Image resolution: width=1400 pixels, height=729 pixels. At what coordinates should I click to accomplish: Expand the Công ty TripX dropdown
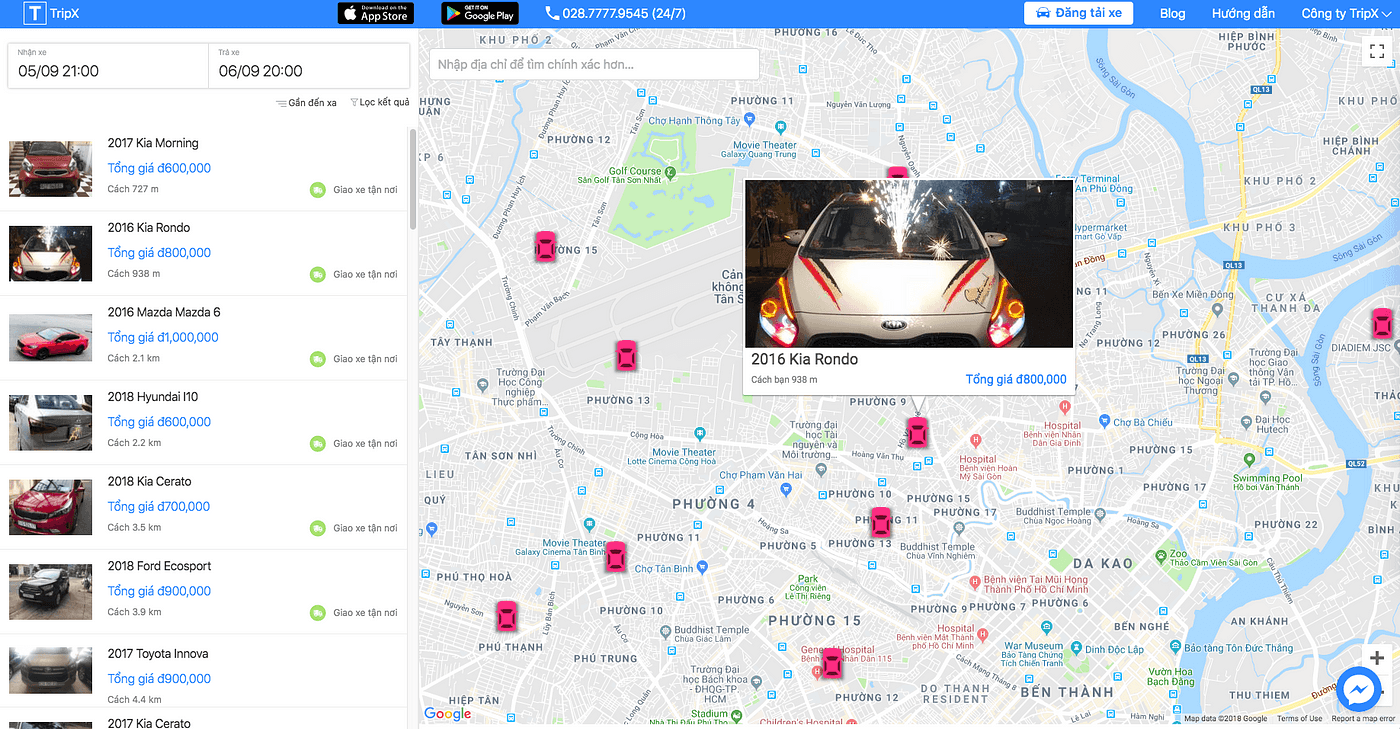(x=1346, y=14)
